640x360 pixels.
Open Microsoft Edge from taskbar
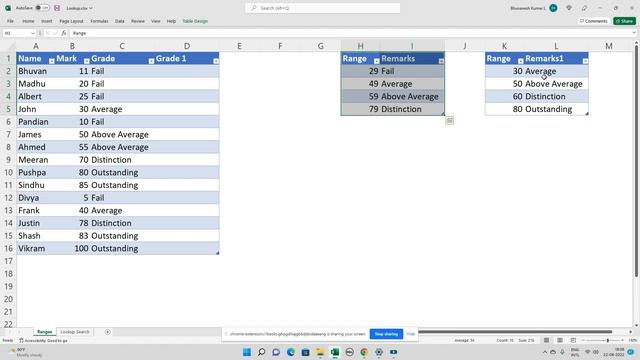(x=291, y=352)
